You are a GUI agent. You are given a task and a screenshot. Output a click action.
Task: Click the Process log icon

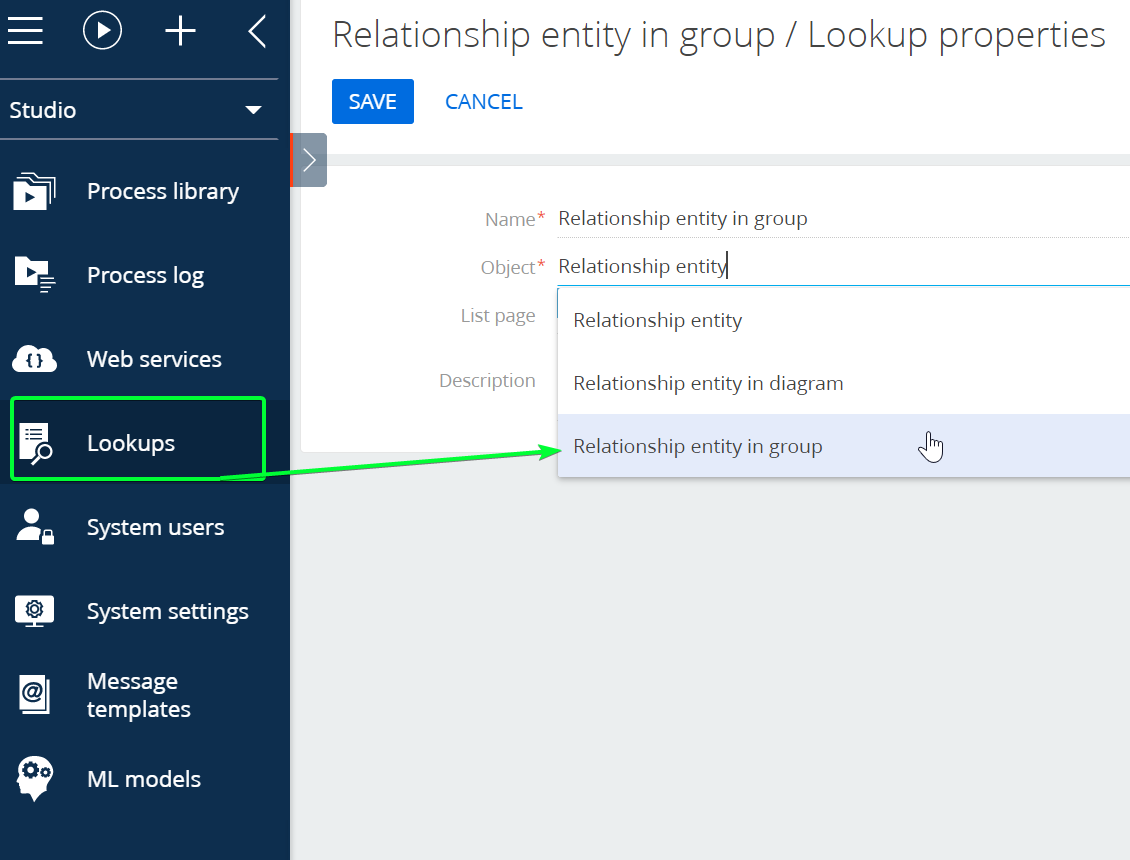35,275
